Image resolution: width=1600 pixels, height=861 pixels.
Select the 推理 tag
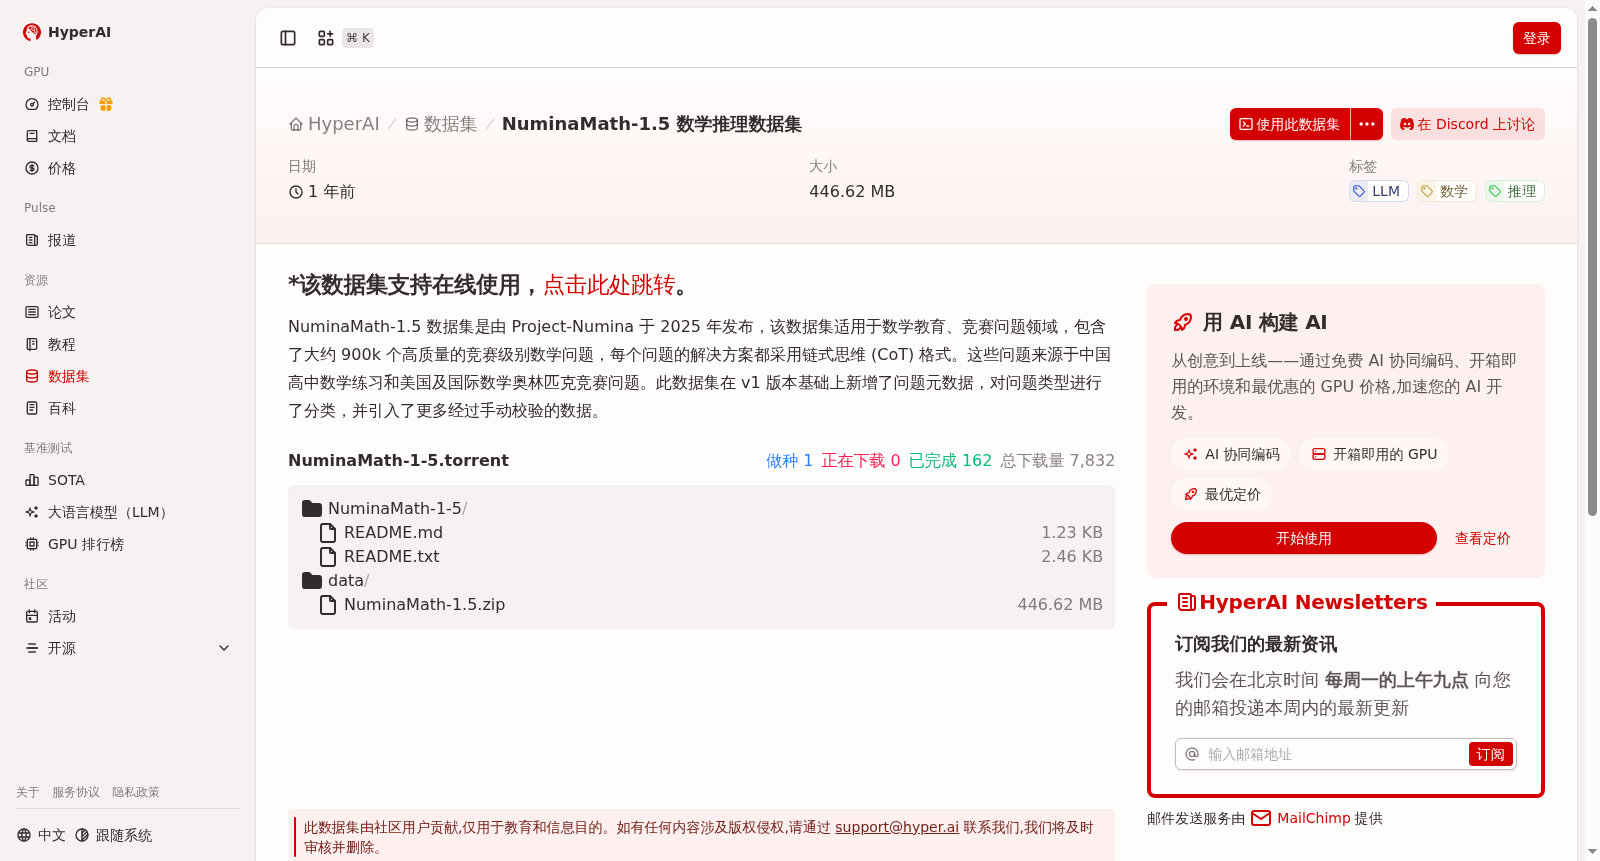[1514, 191]
